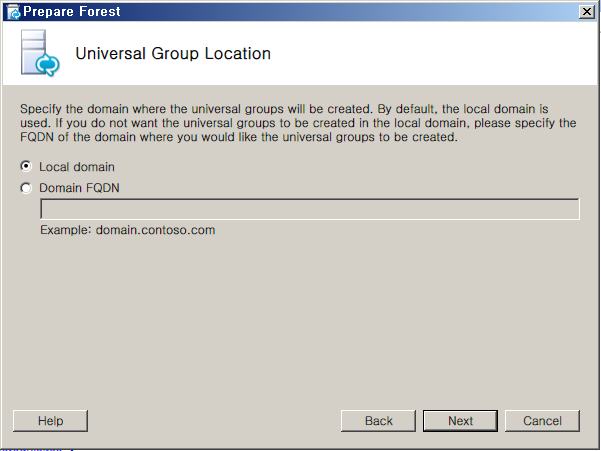Close the Prepare Forest dialog window
This screenshot has height=451, width=601.
tap(587, 12)
